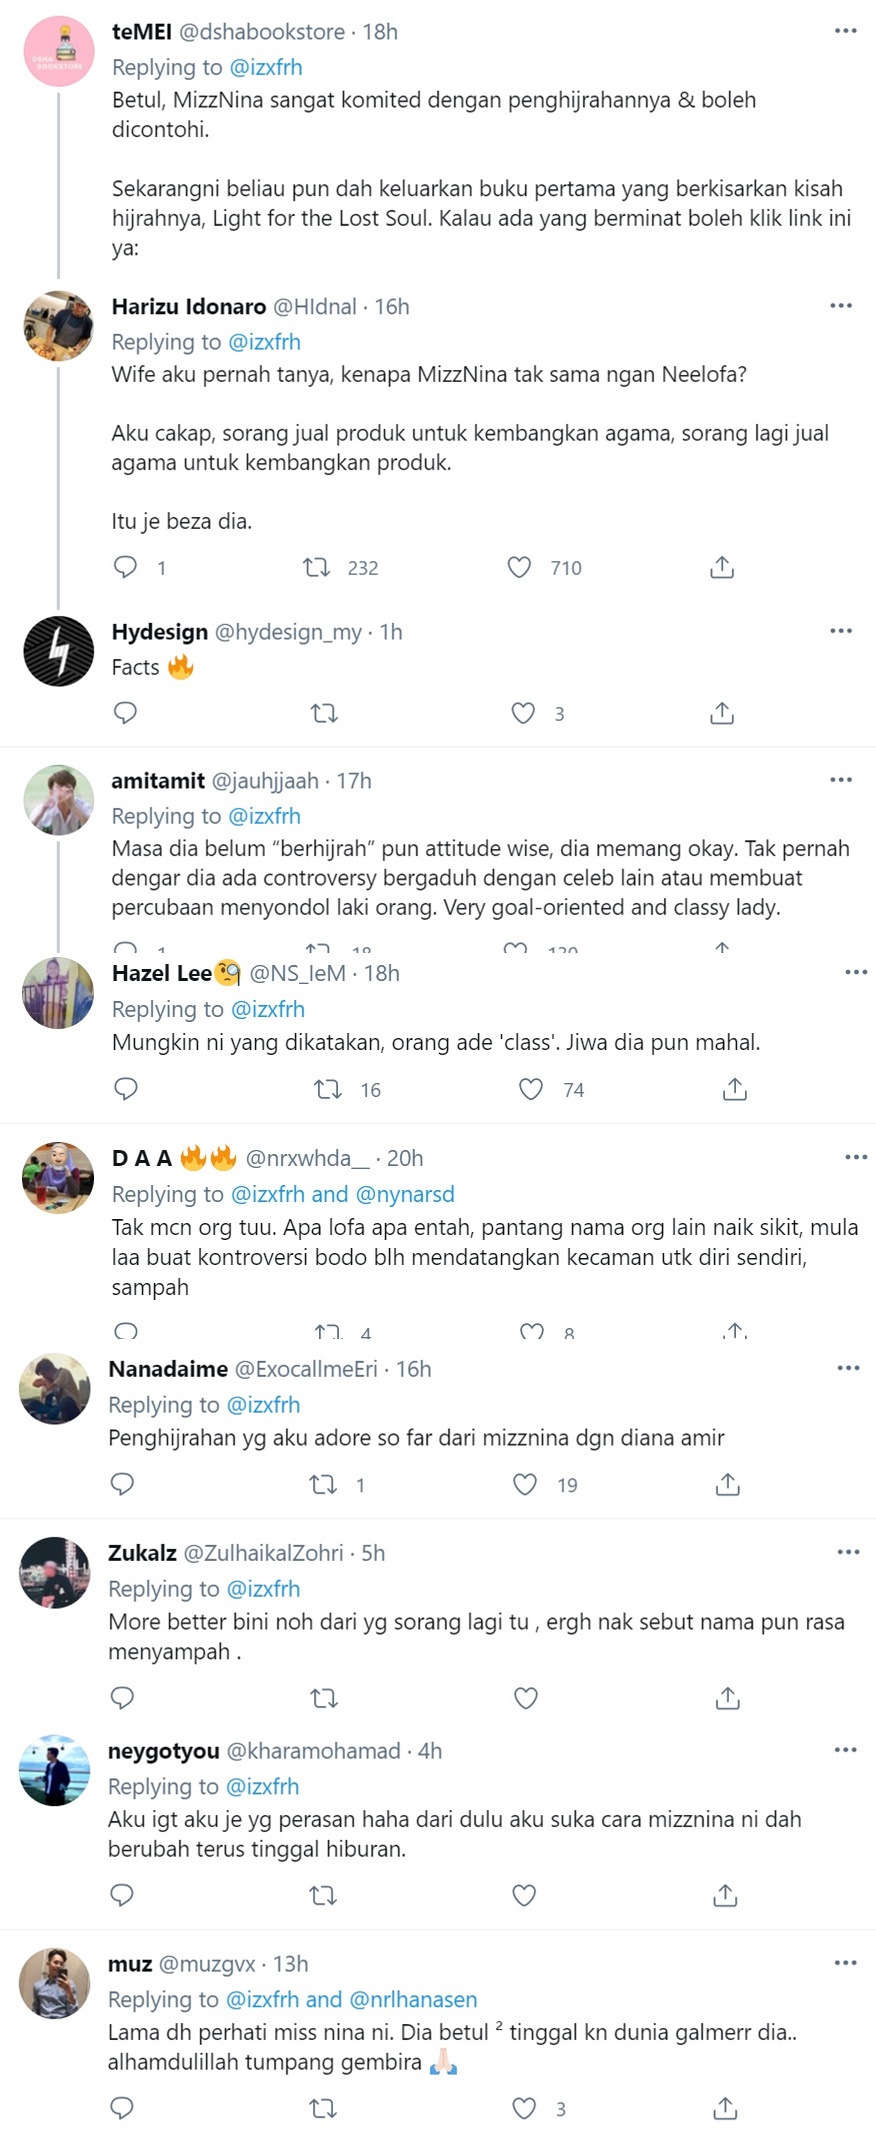Retweet Harizu Idonaro's tweet
This screenshot has width=876, height=2137.
[x=317, y=567]
